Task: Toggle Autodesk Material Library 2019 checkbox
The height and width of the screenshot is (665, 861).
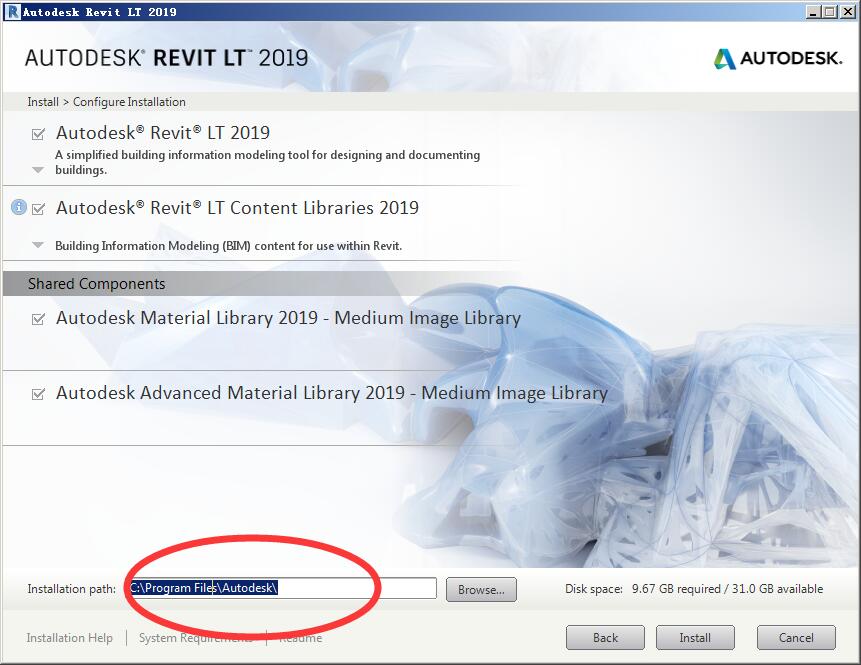Action: (38, 319)
